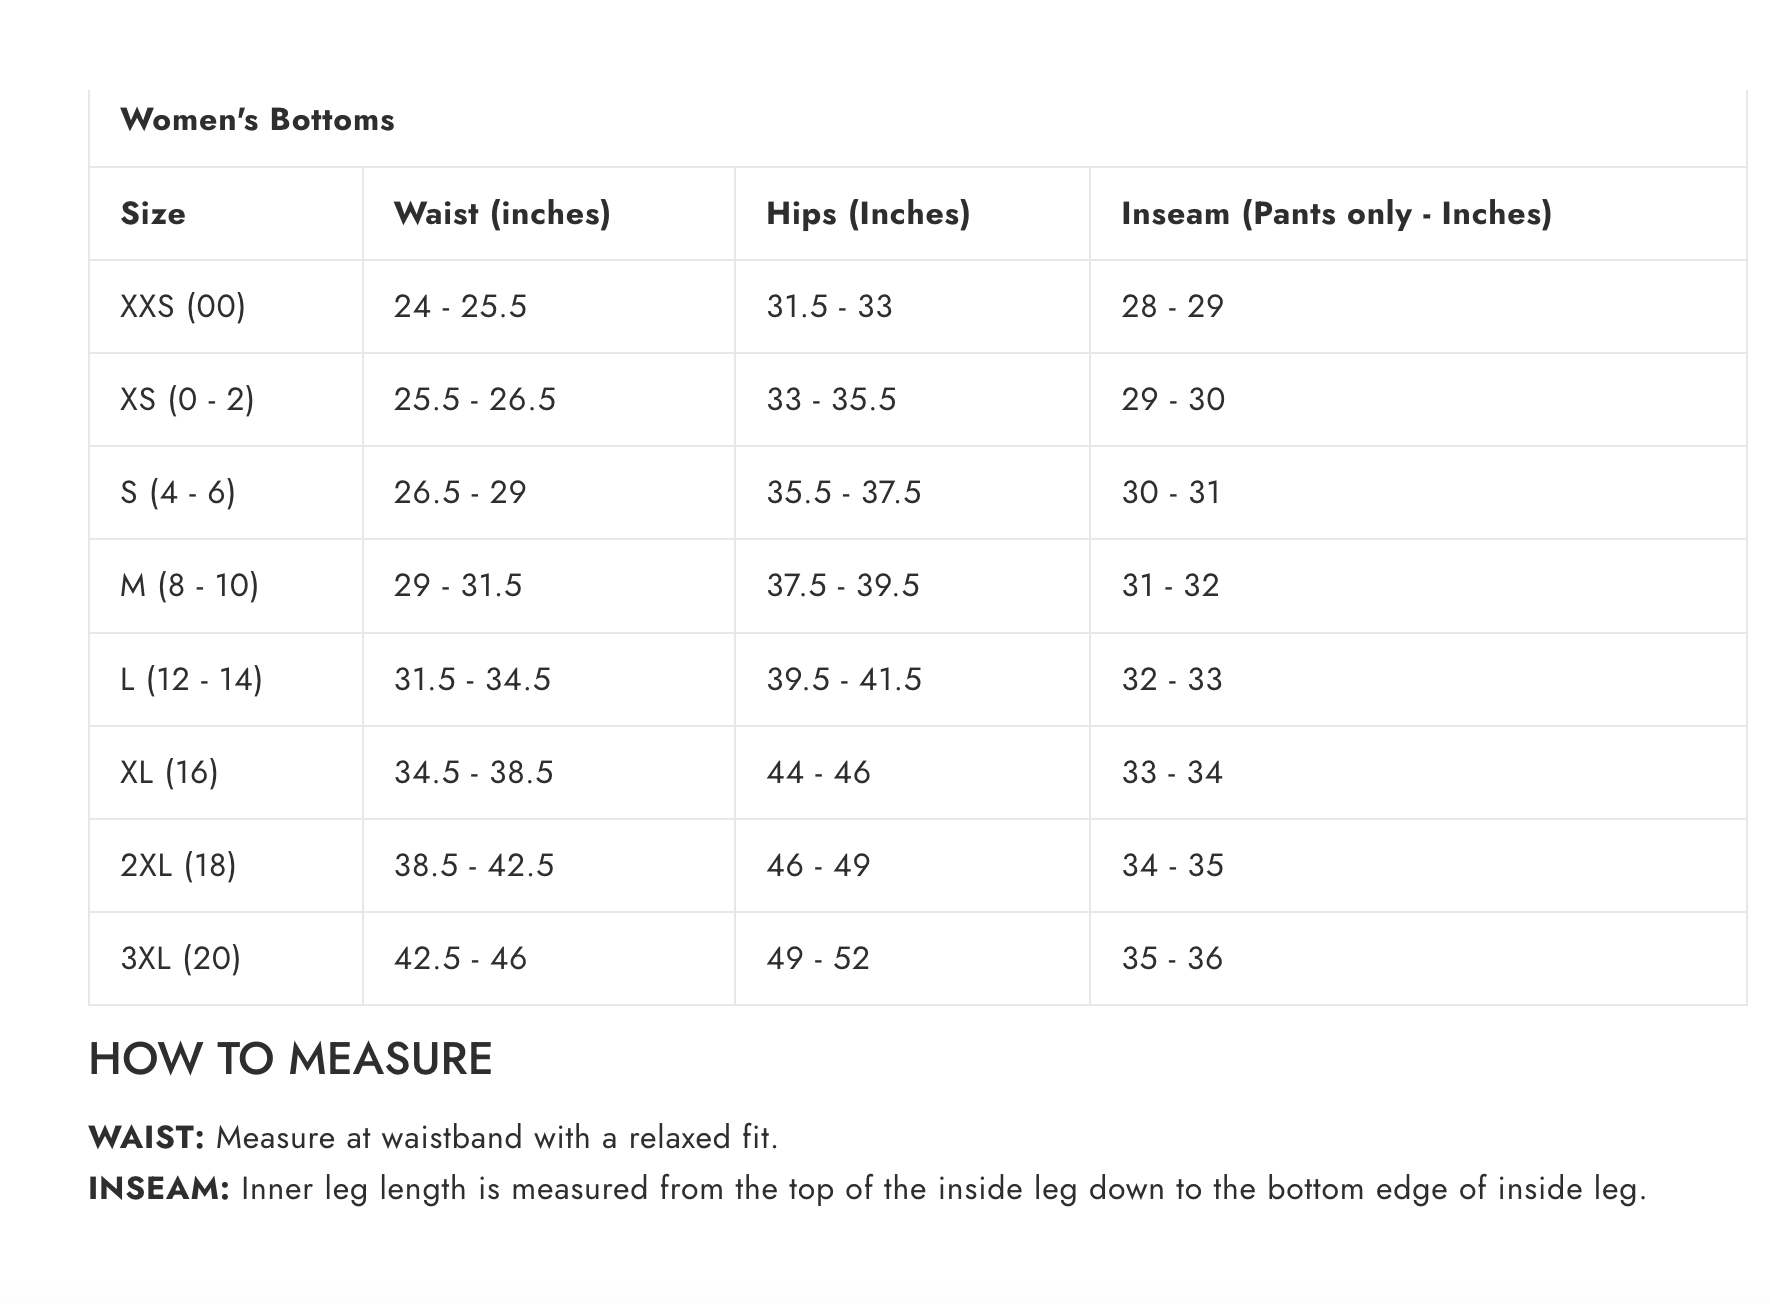
Task: Click the 44 - 46 hips measurement
Action: coord(818,772)
